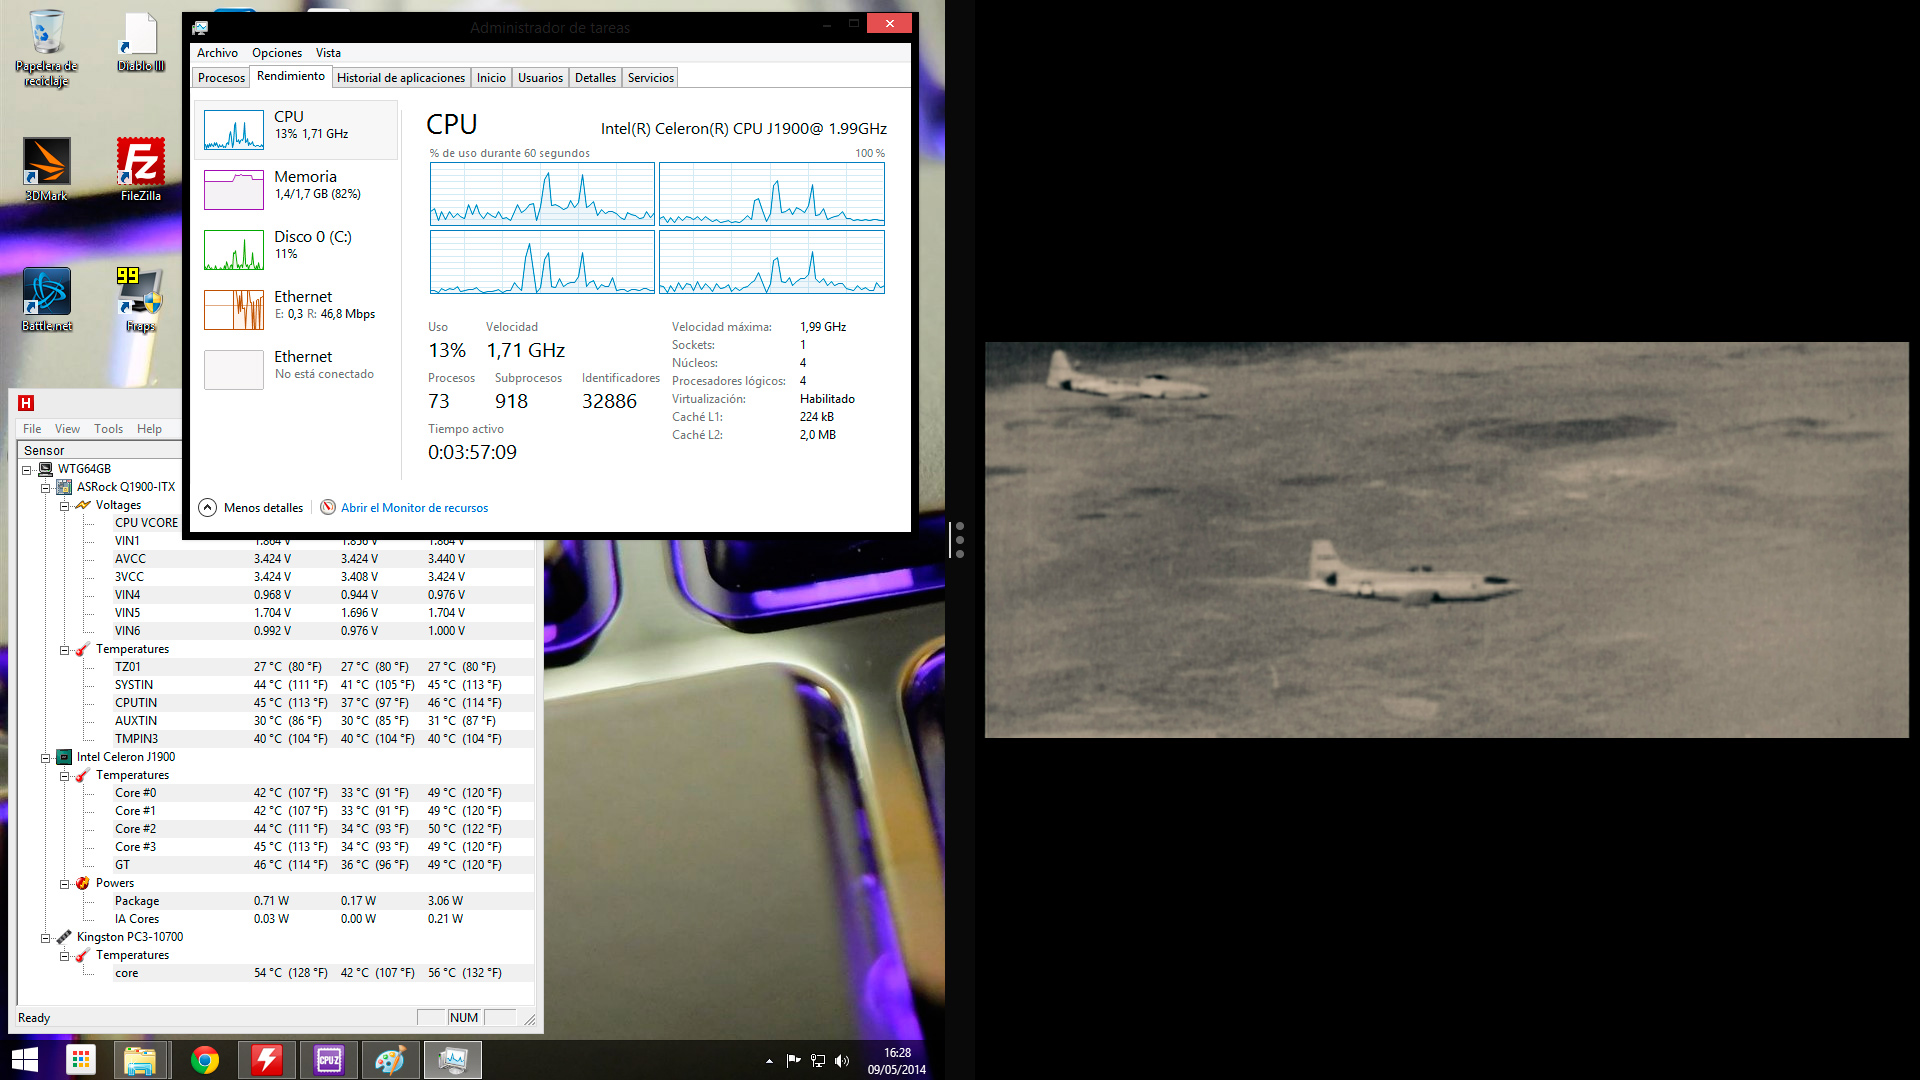
Task: Click the Windows Start button
Action: coord(24,1060)
